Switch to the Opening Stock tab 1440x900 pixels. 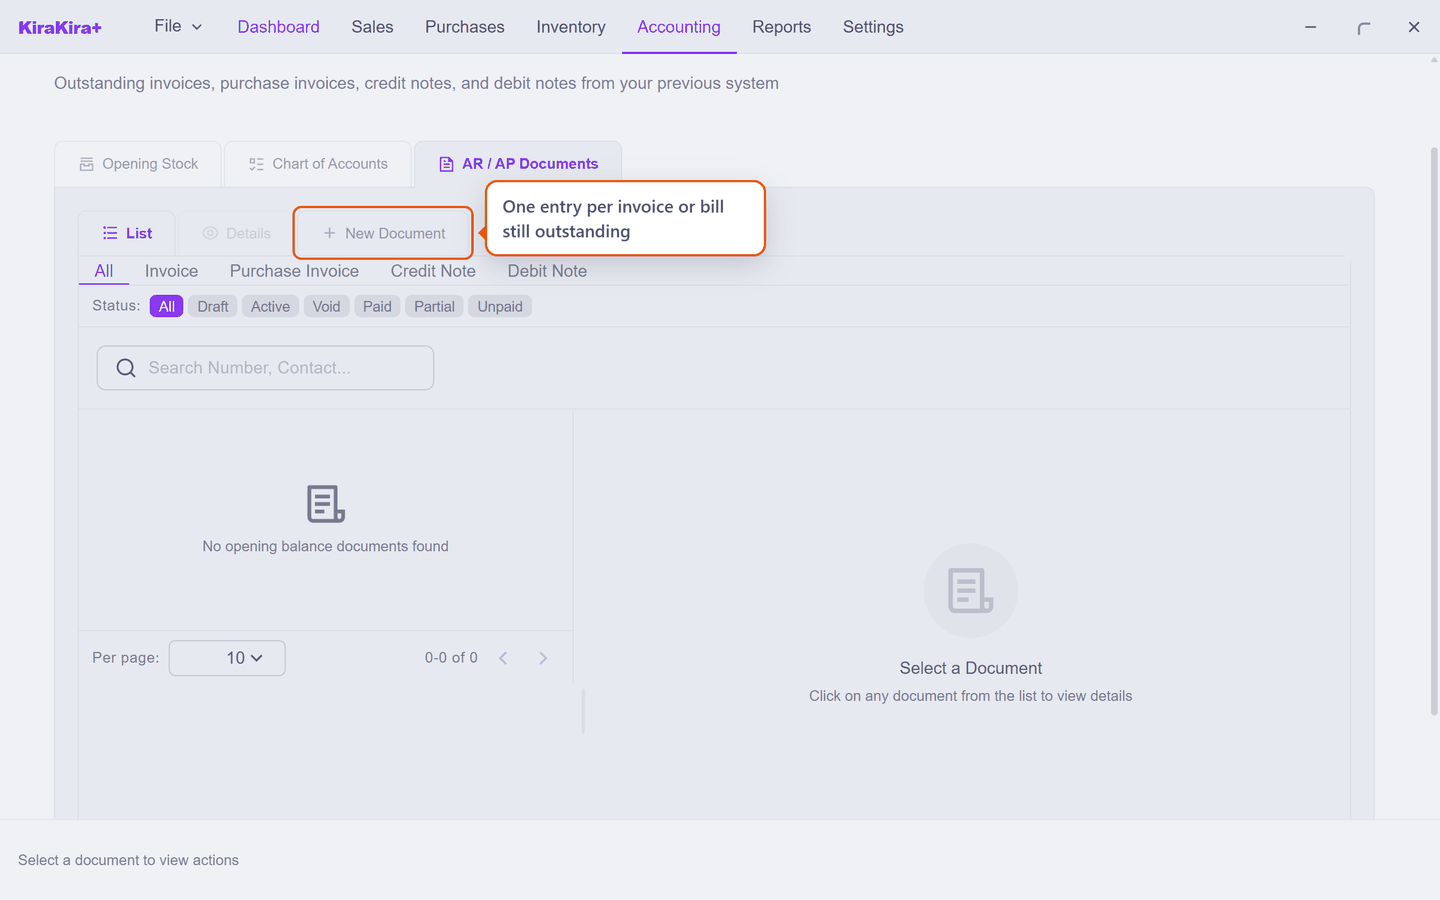138,164
